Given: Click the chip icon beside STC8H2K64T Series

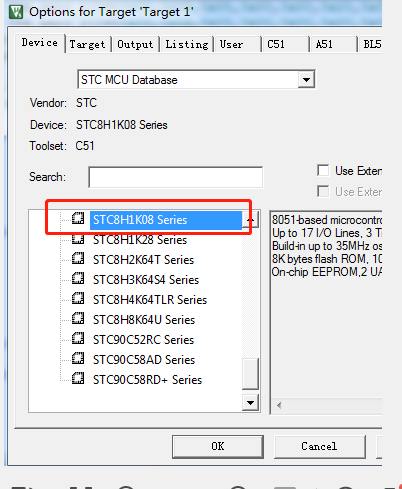Looking at the screenshot, I should coord(78,258).
